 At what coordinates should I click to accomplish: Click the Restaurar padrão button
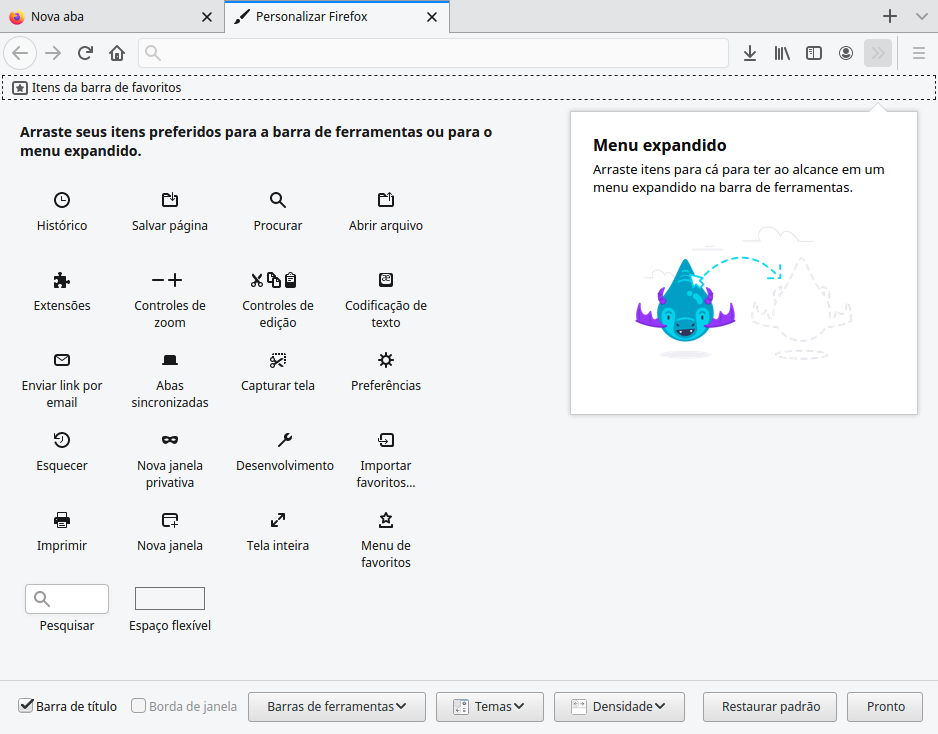pyautogui.click(x=769, y=706)
